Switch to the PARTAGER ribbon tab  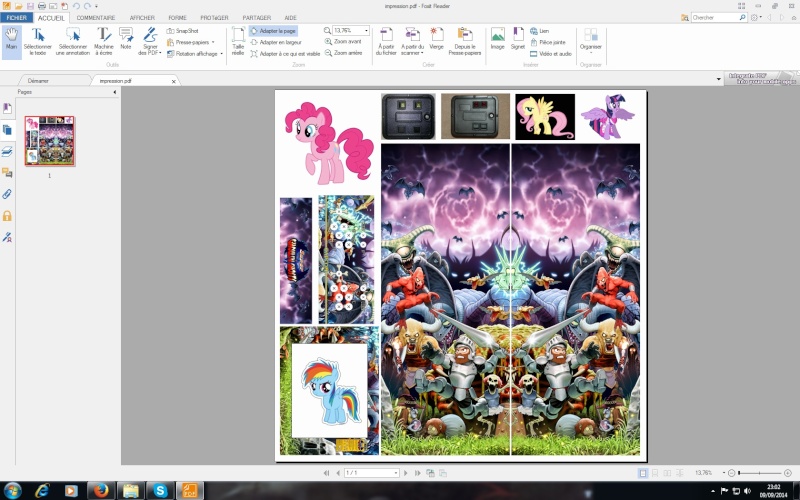pos(257,18)
